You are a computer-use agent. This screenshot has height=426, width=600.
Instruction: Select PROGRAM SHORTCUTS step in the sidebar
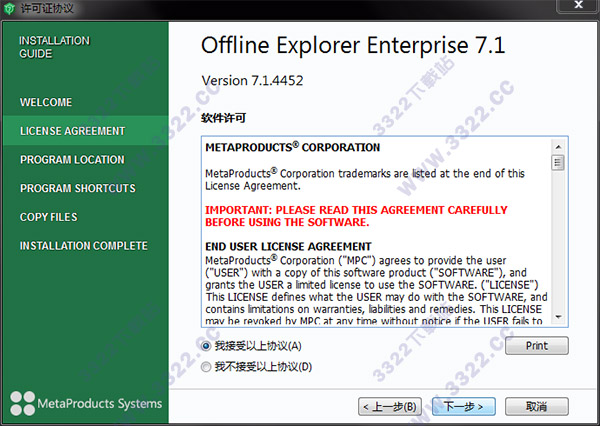(x=78, y=188)
